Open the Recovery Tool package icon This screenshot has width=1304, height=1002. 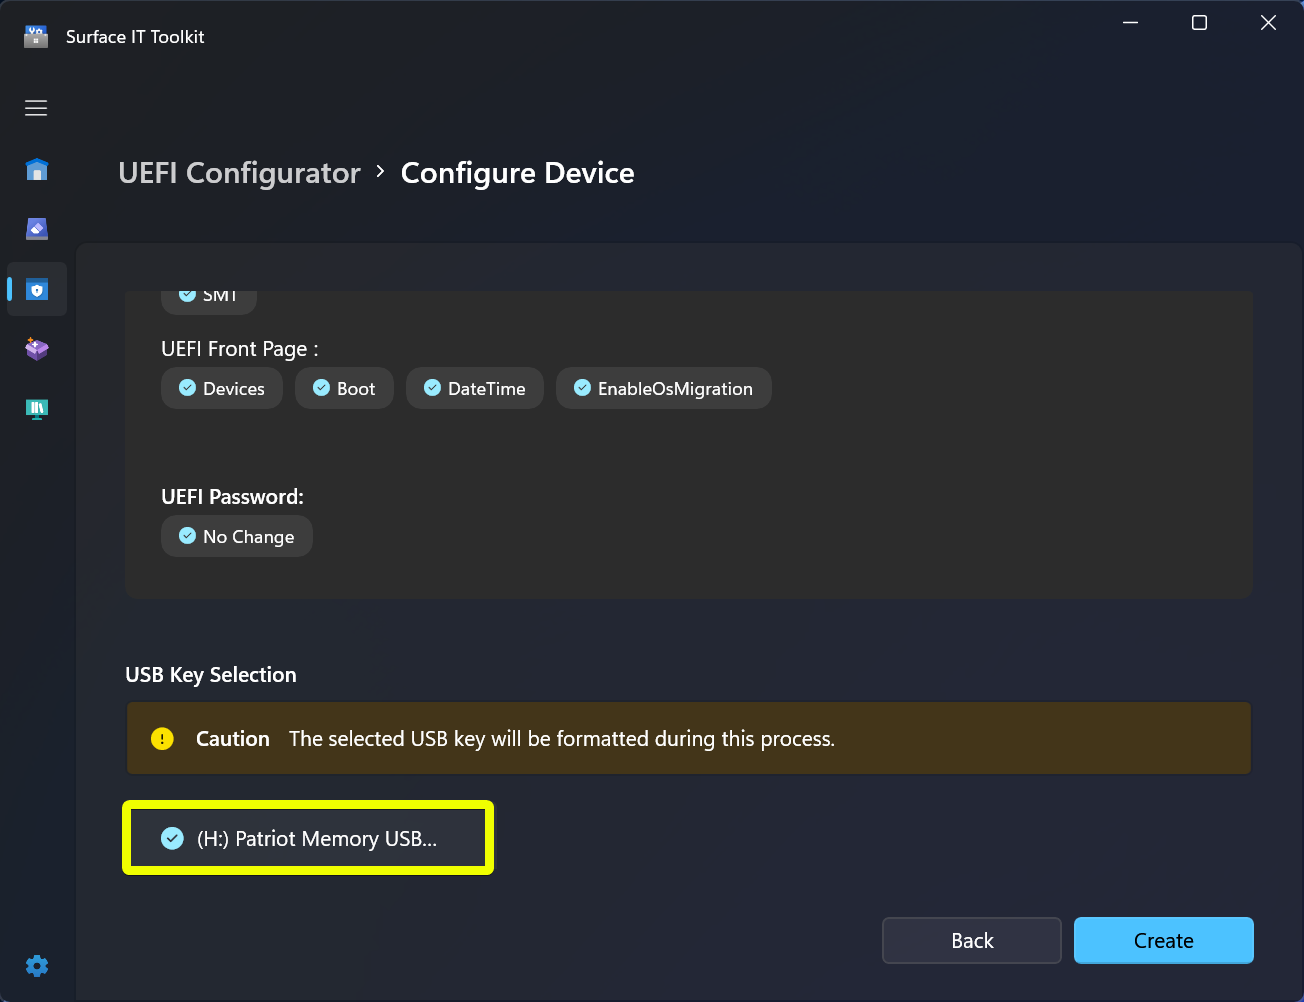click(36, 349)
